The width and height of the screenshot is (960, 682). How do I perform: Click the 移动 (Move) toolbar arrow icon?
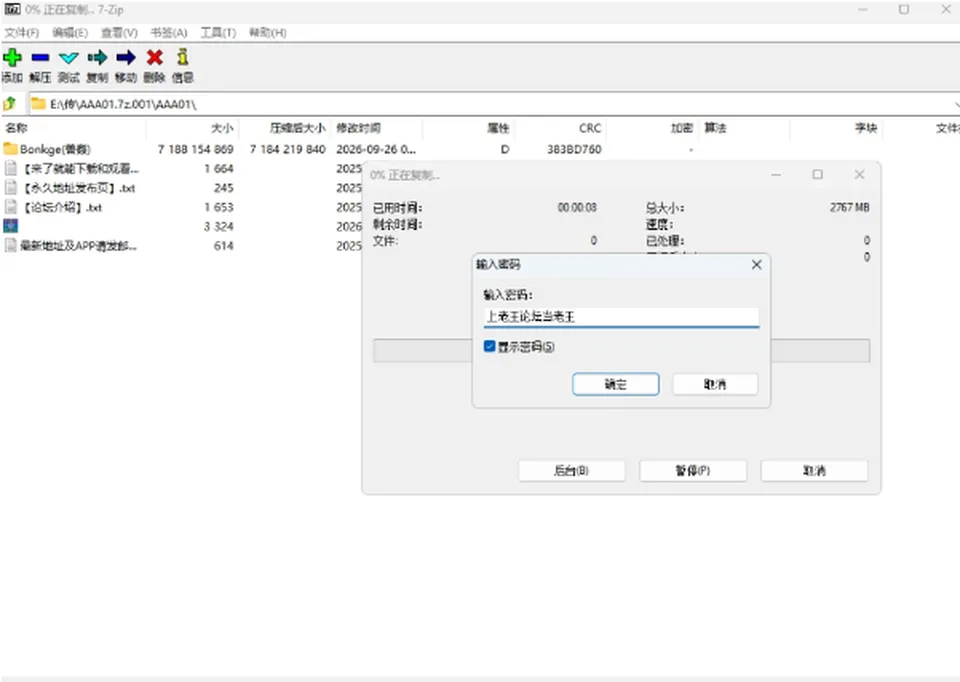click(126, 58)
